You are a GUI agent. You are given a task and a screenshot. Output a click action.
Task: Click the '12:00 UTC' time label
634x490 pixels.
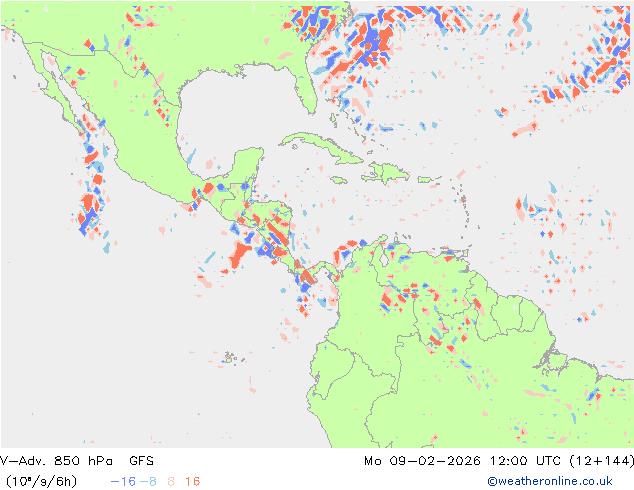pos(525,461)
